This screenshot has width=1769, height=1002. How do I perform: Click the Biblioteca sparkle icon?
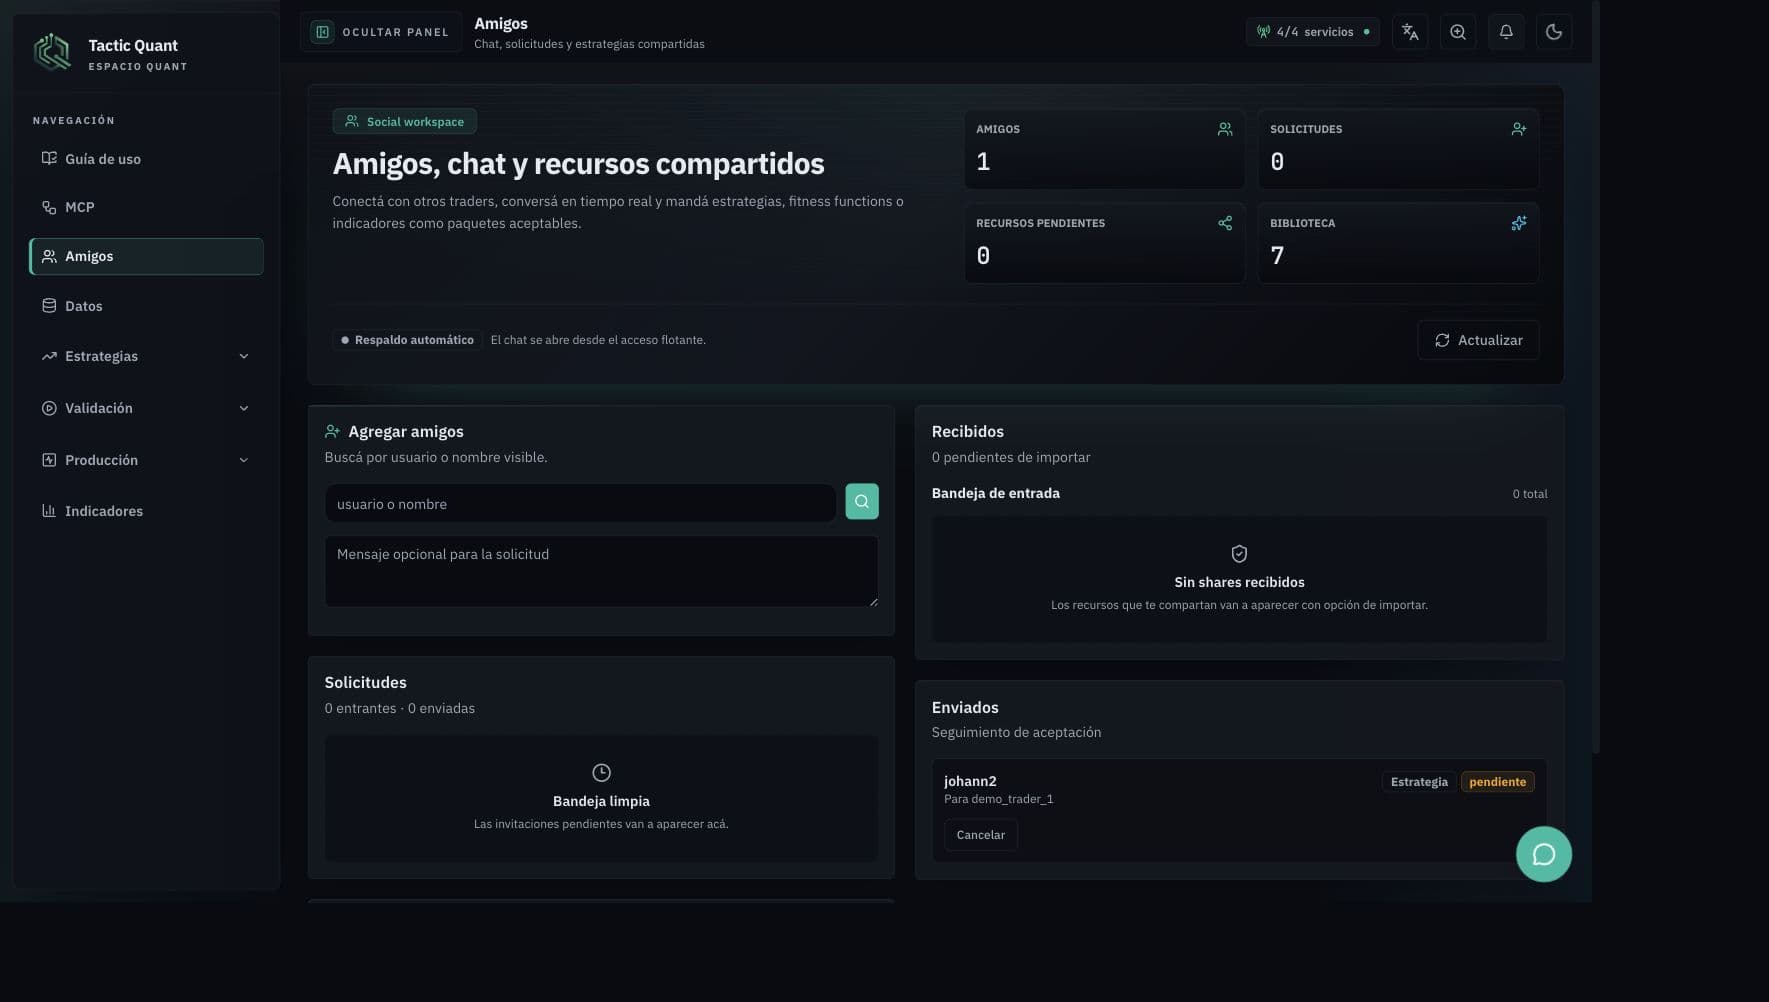(1519, 223)
